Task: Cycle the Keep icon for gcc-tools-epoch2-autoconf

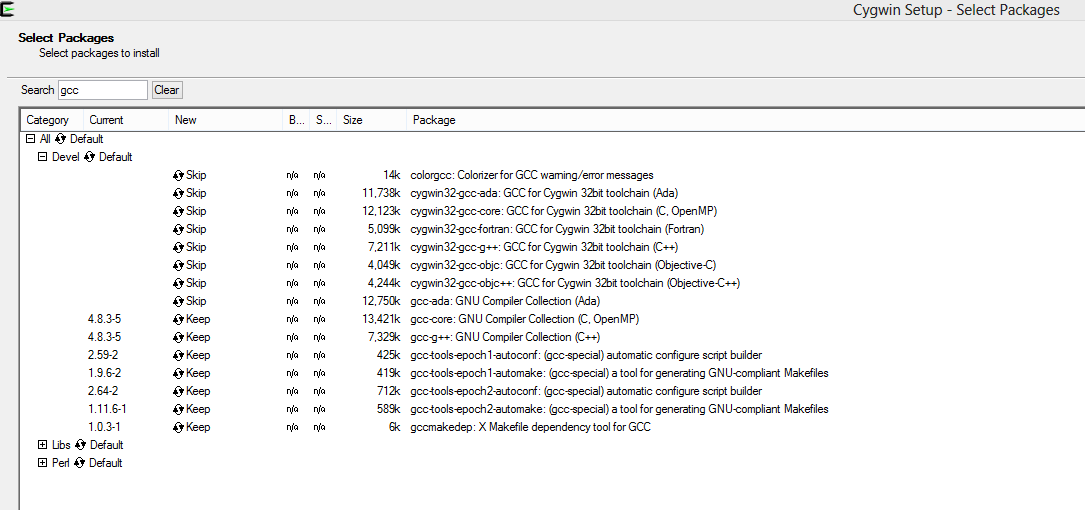Action: [x=179, y=391]
